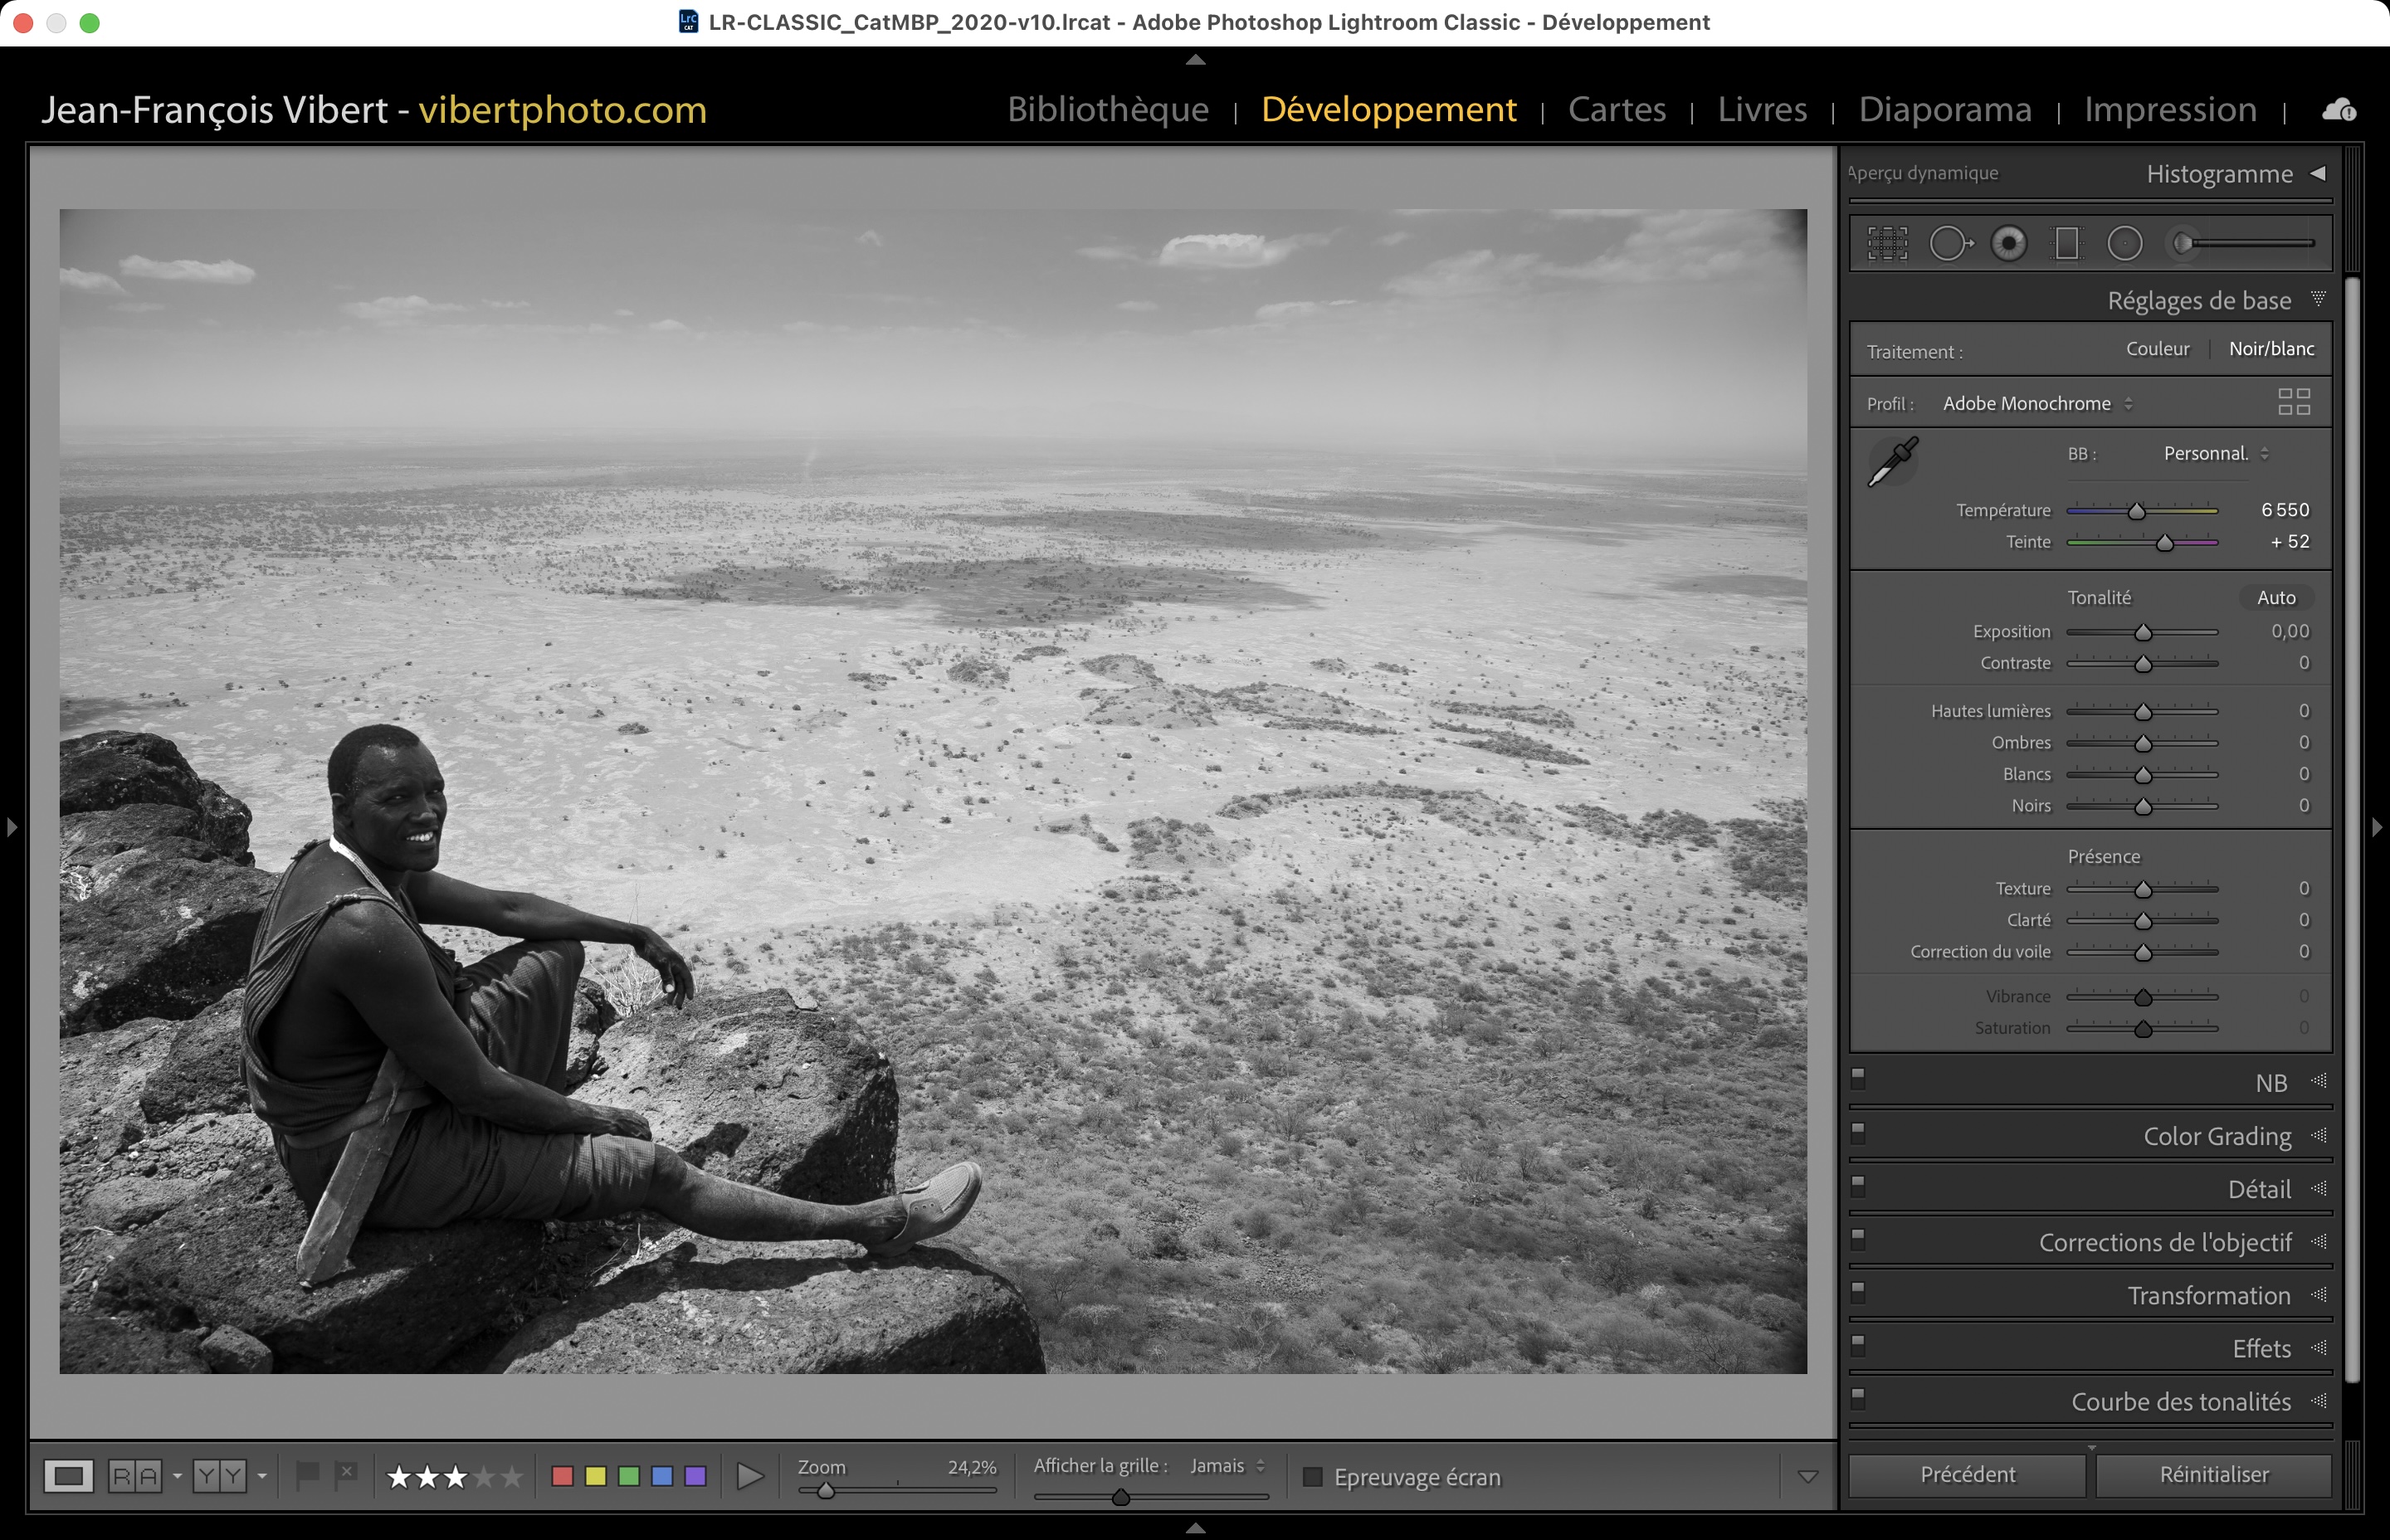2390x1540 pixels.
Task: Click the Réinitialiser button
Action: pos(2213,1475)
